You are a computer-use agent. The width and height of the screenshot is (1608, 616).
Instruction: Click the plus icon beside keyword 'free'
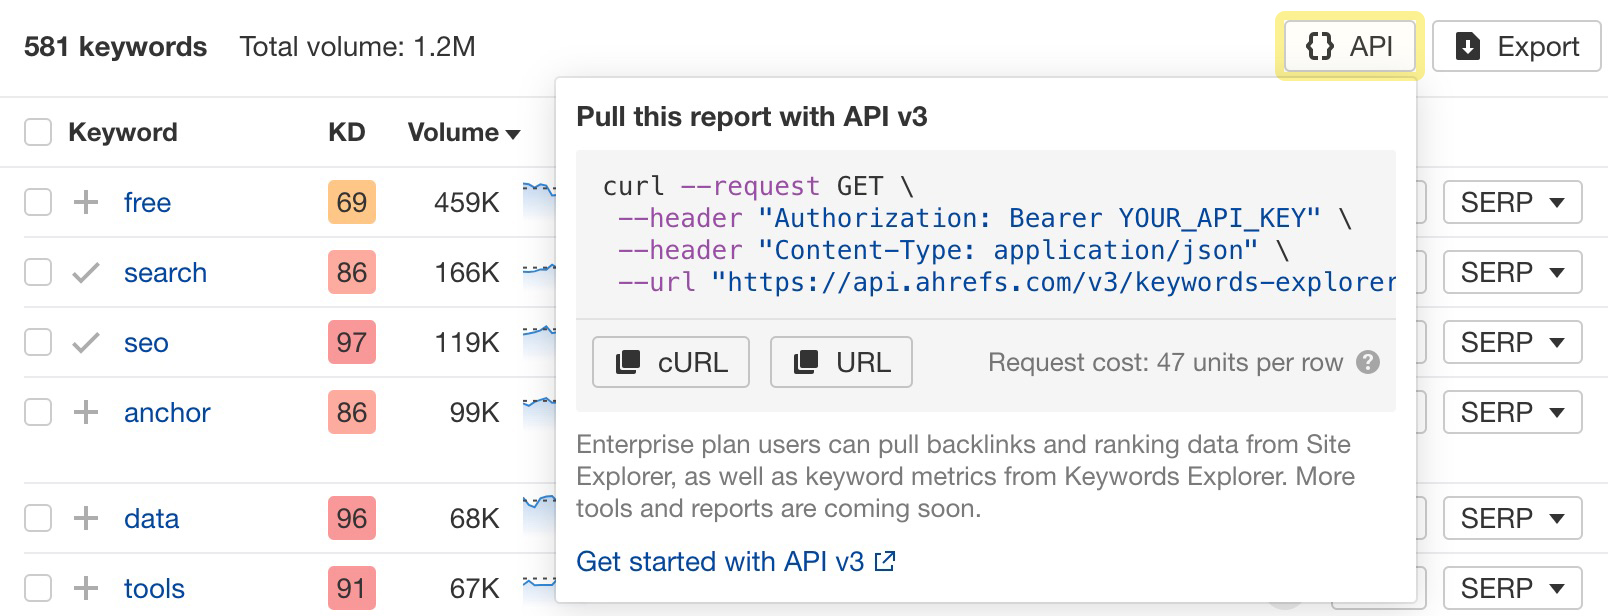pyautogui.click(x=86, y=202)
